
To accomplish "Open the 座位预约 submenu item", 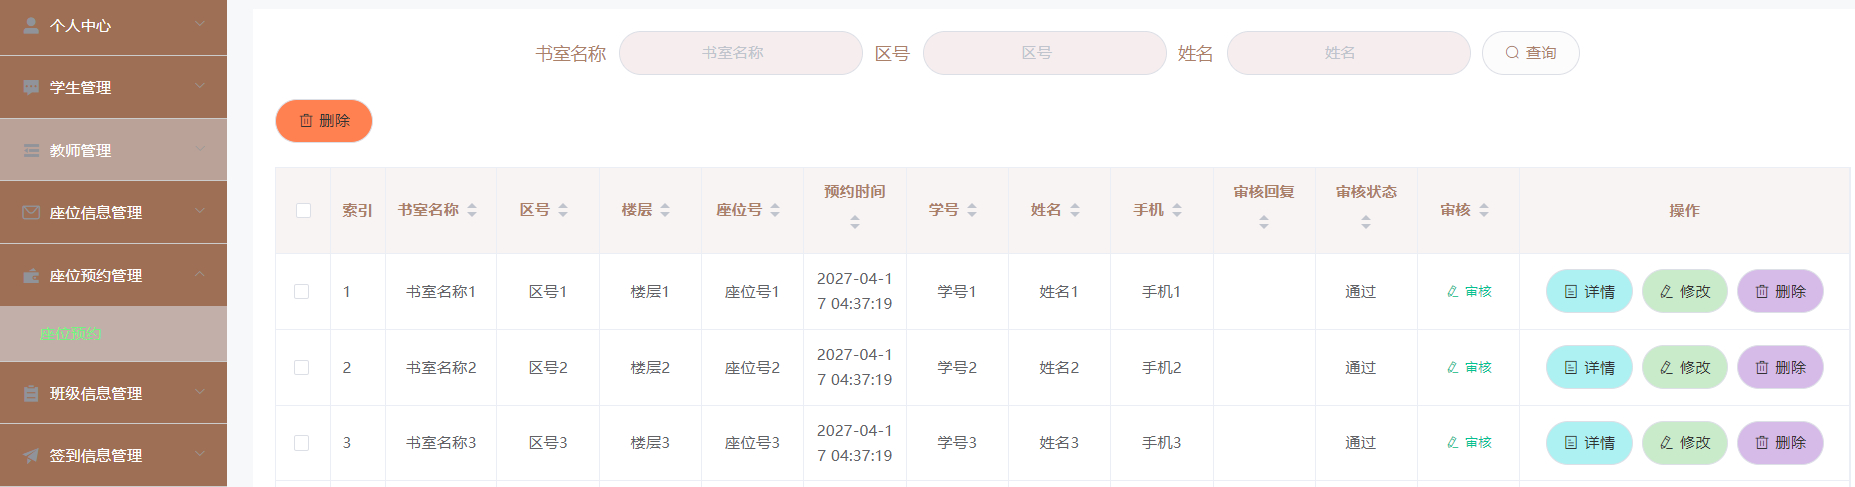I will (71, 334).
